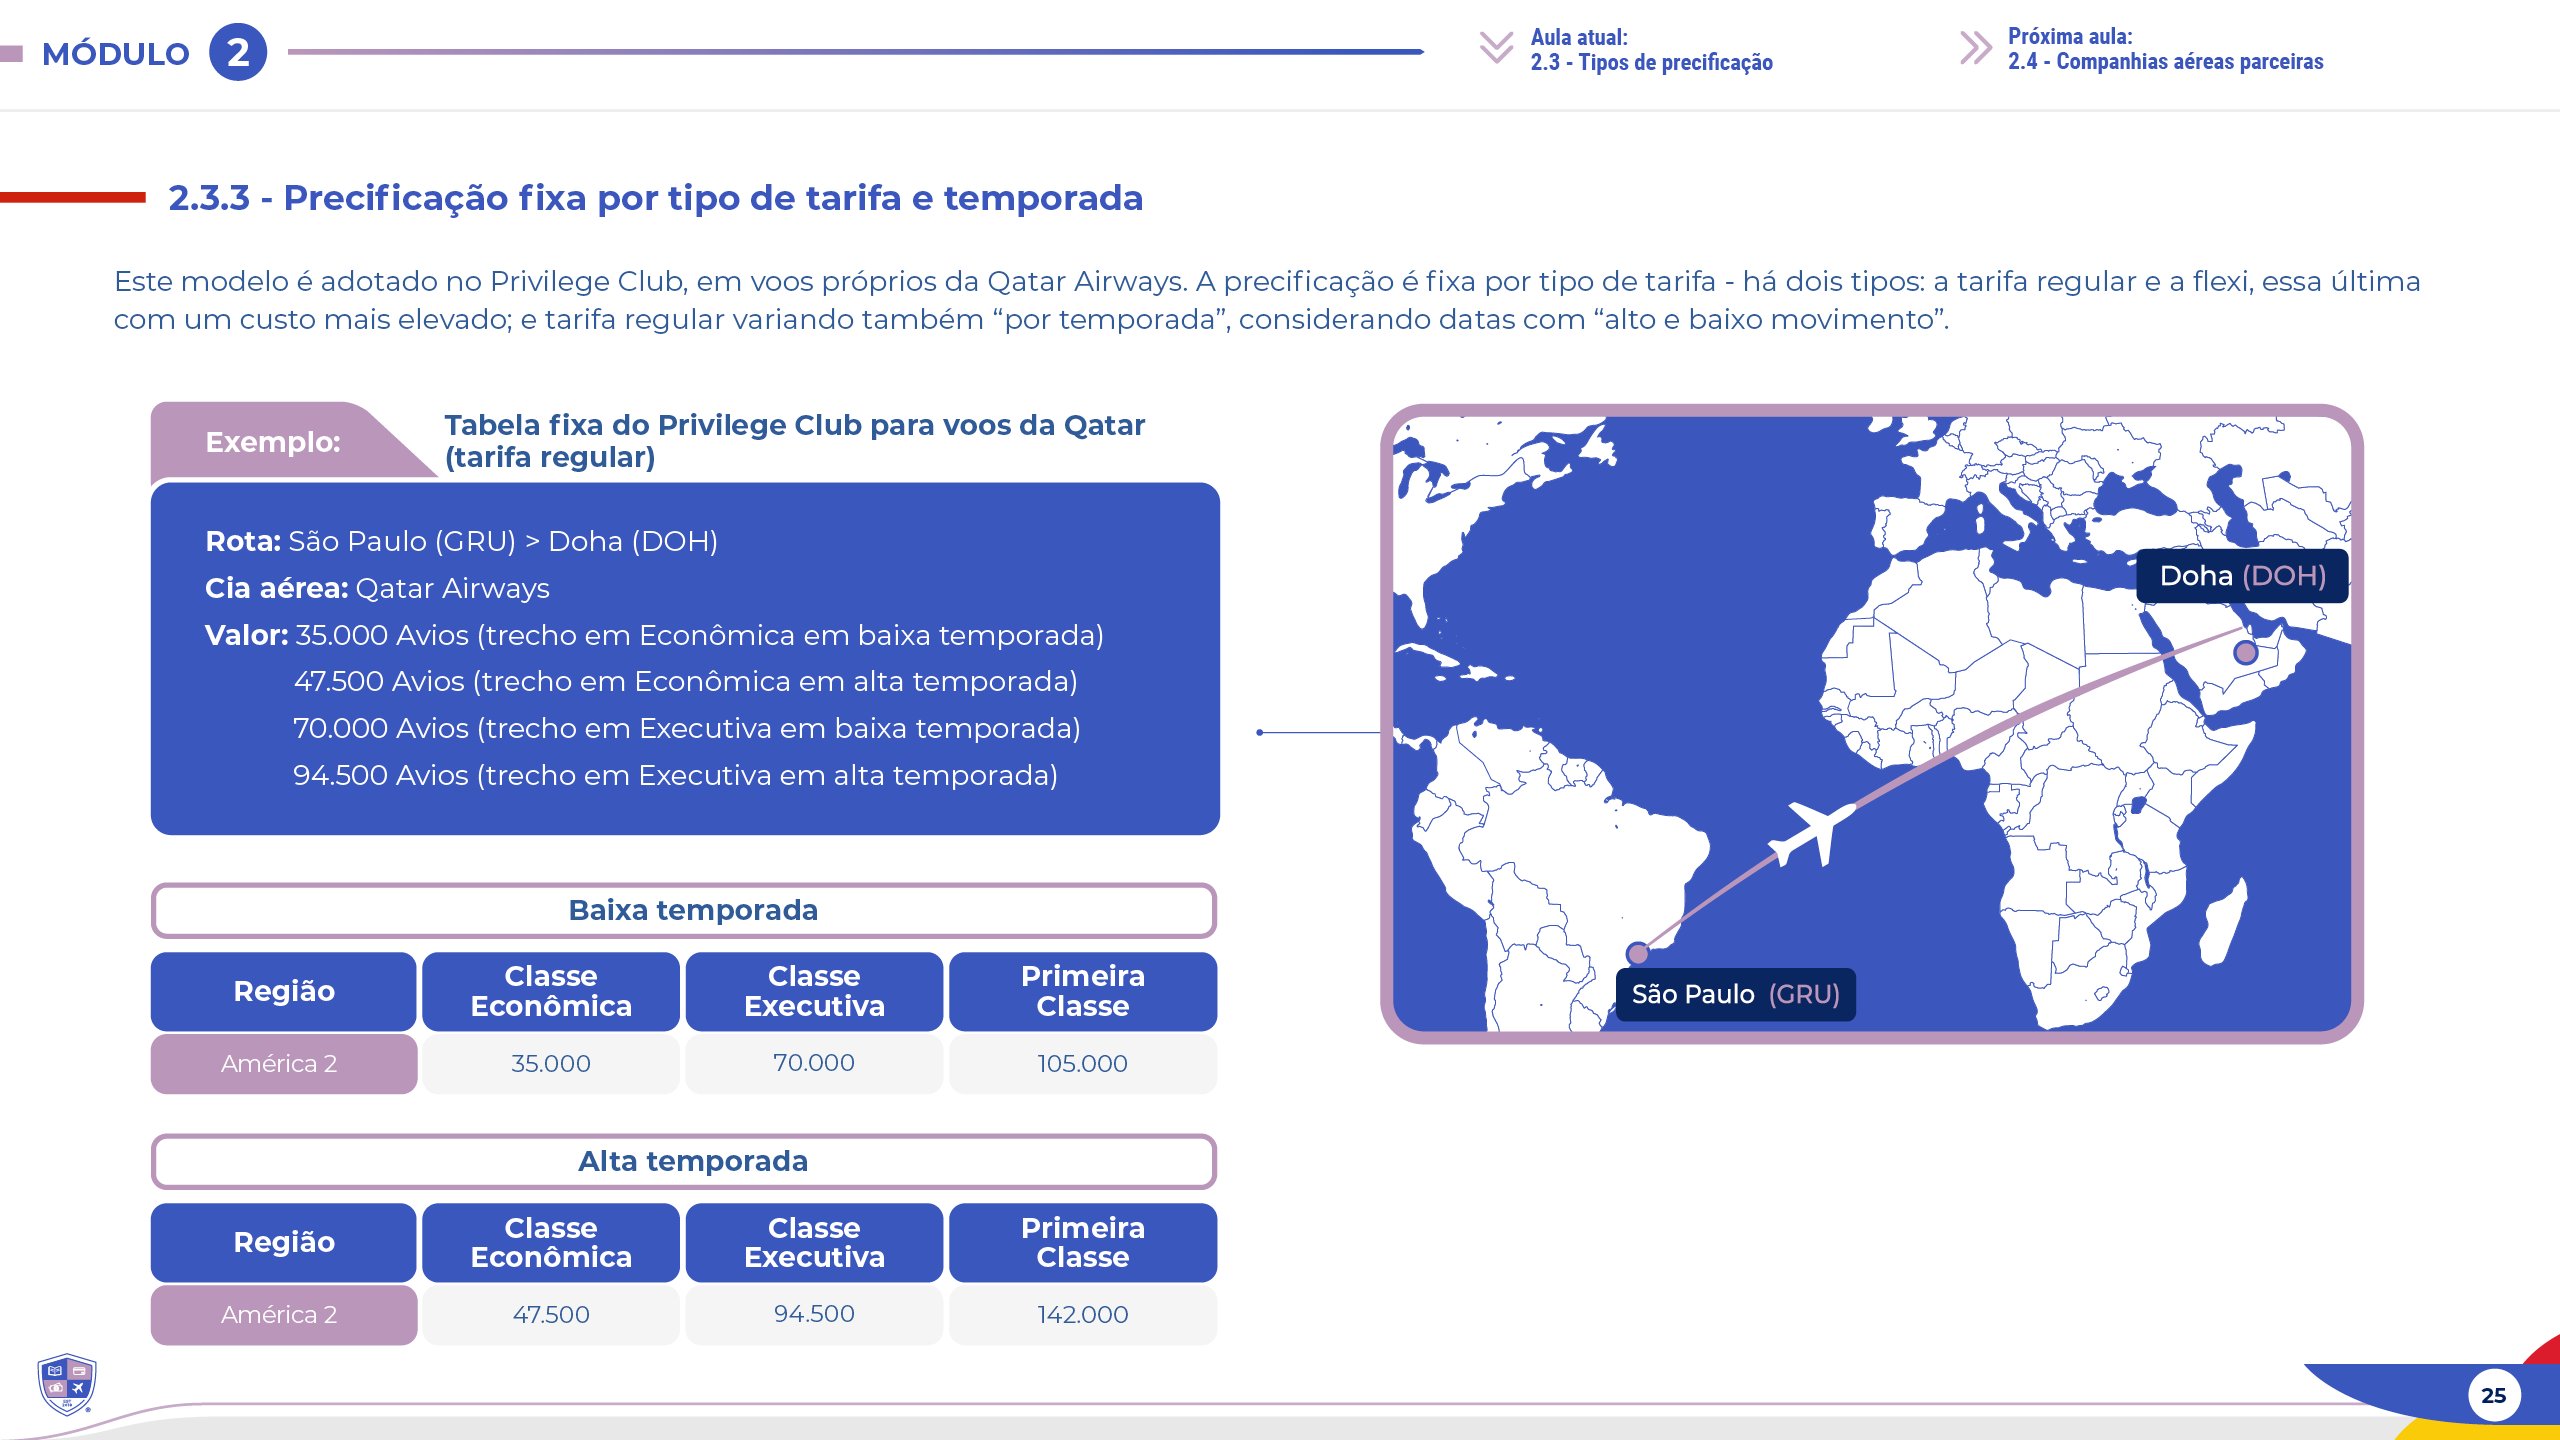
Task: Click the introductory paragraph about Privilege Club
Action: [x=1267, y=300]
